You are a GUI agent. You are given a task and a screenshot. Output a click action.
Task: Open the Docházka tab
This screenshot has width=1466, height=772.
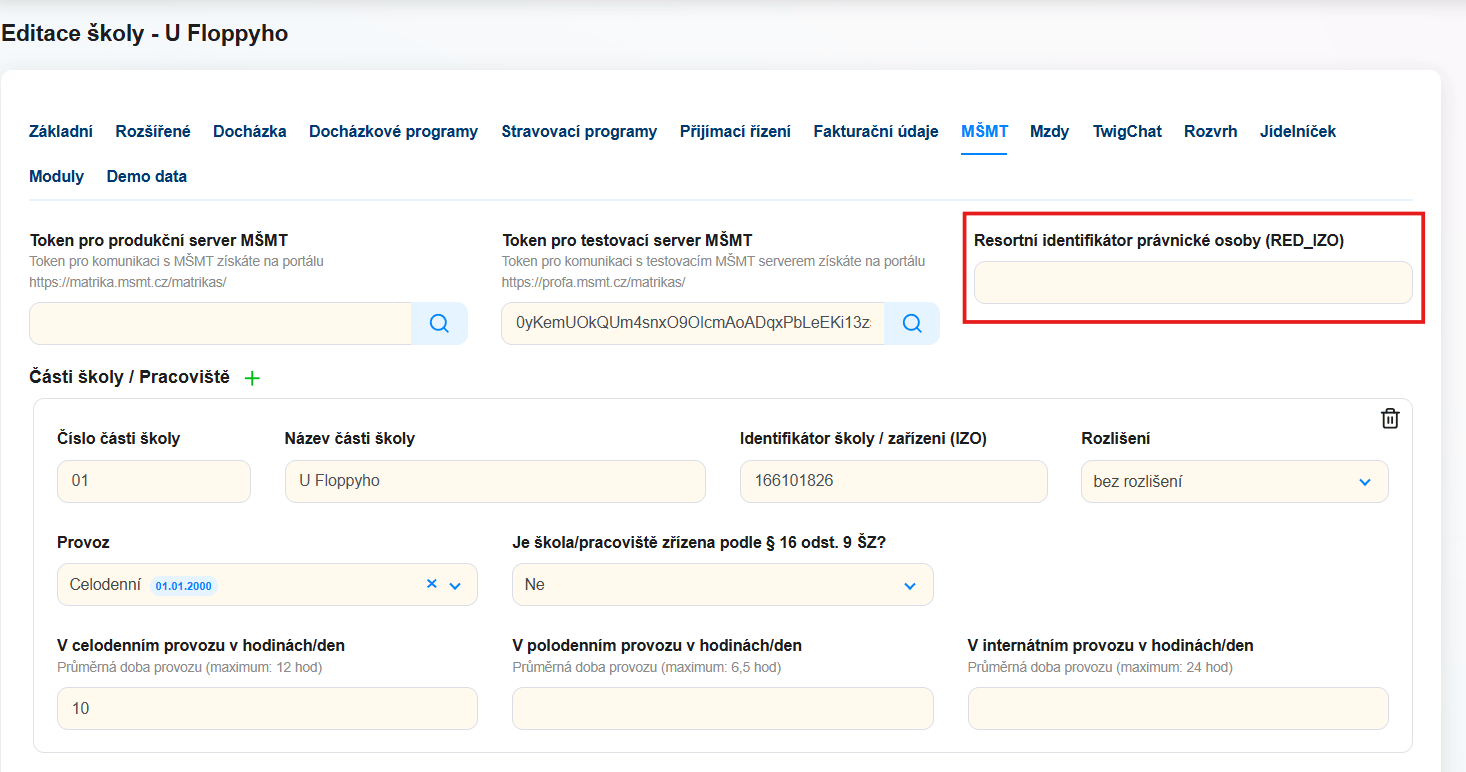coord(250,131)
